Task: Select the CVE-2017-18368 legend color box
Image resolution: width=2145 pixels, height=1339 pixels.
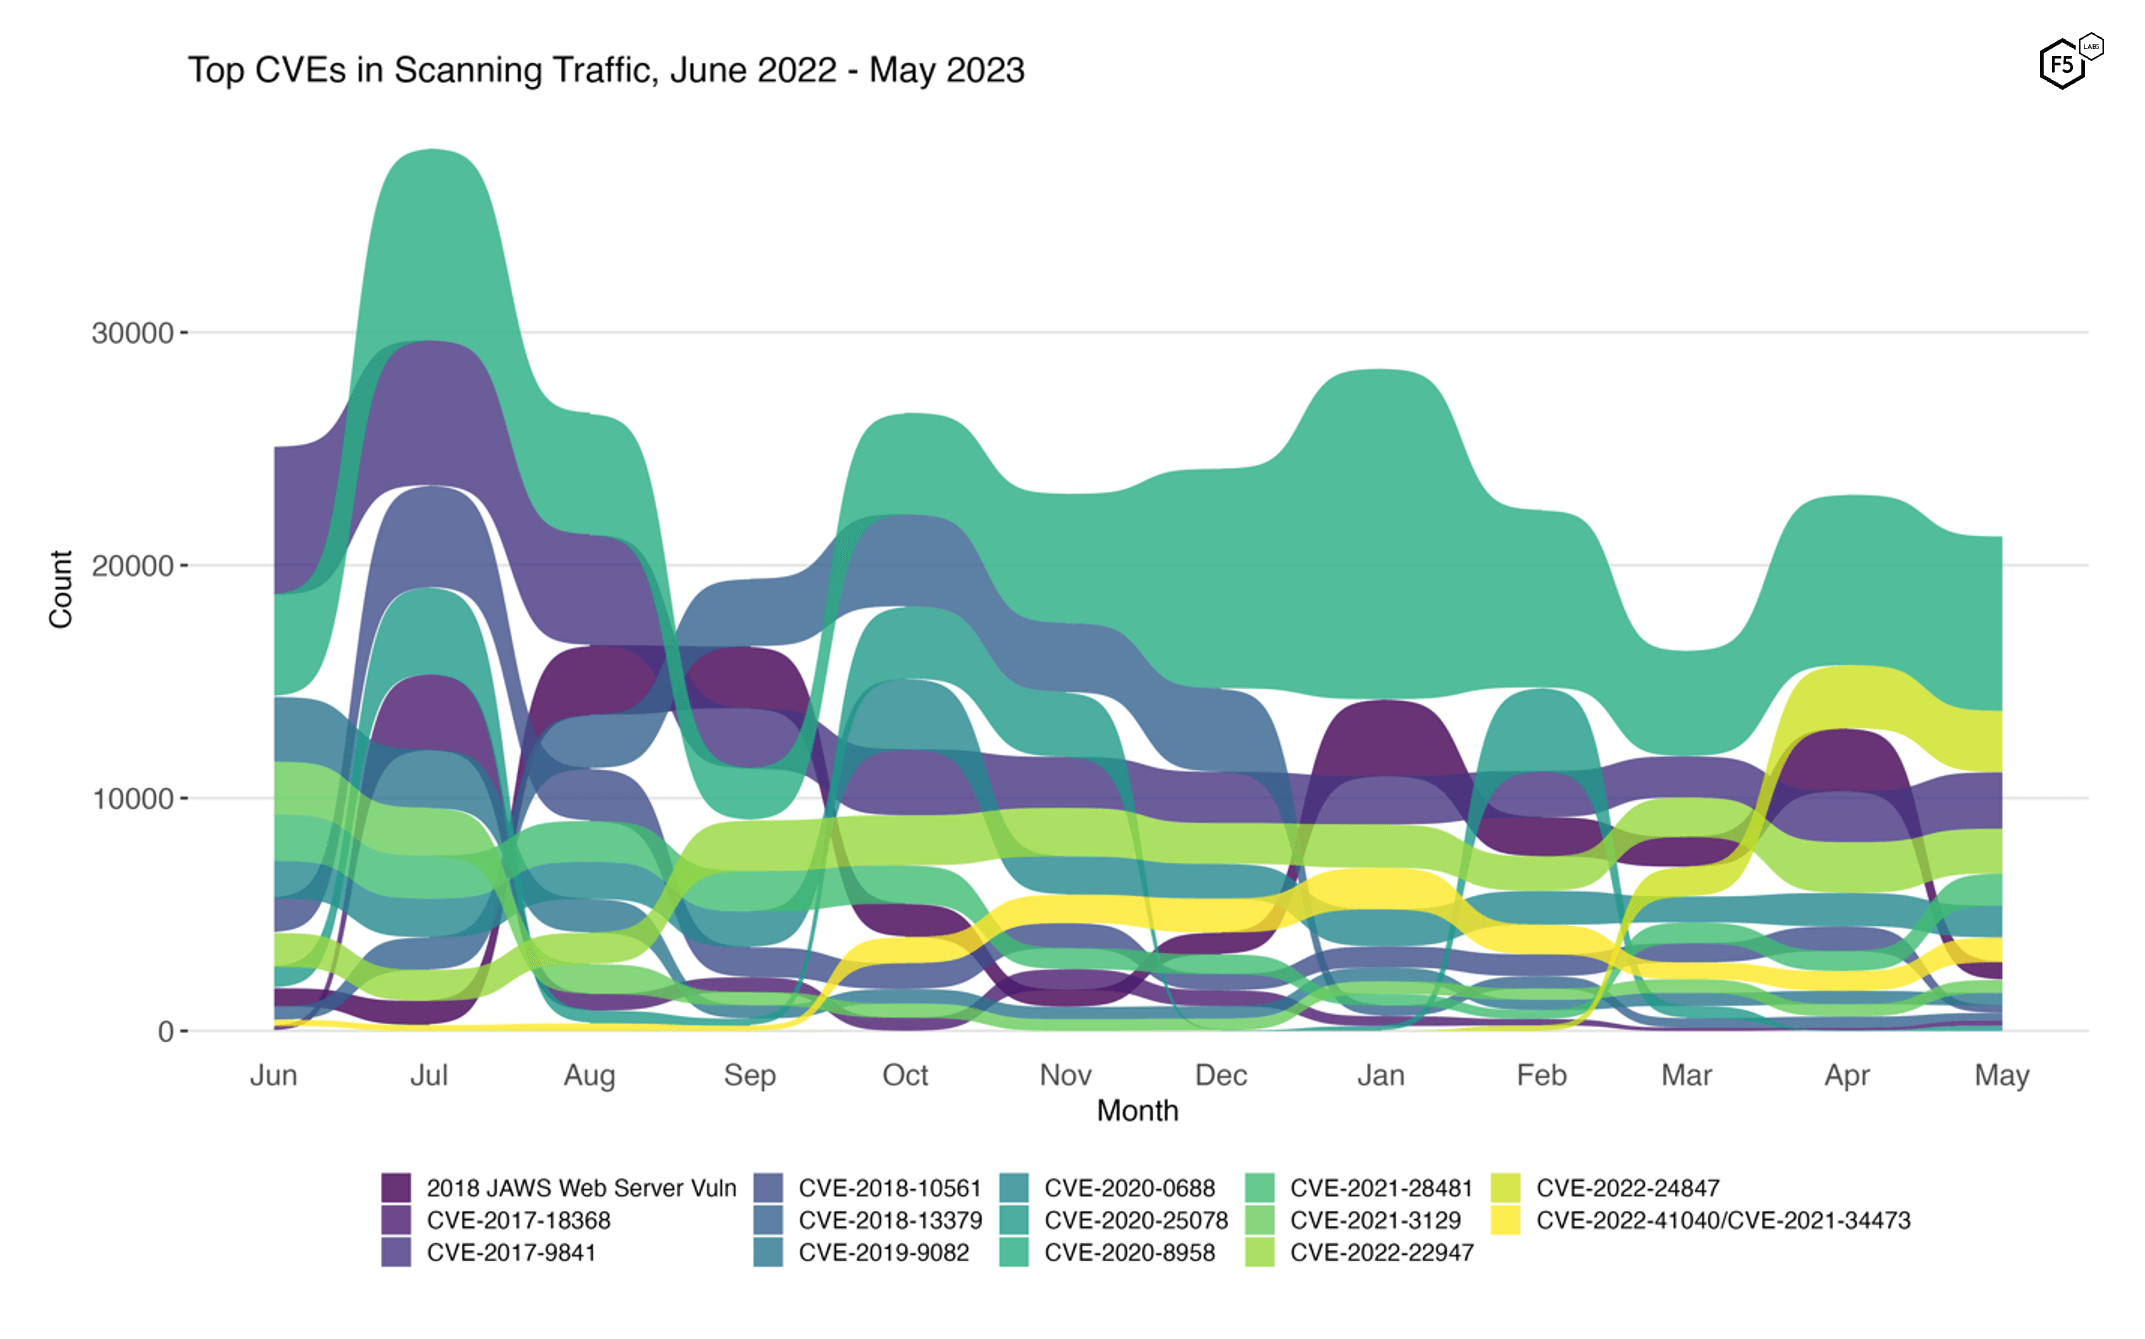Action: (396, 1220)
